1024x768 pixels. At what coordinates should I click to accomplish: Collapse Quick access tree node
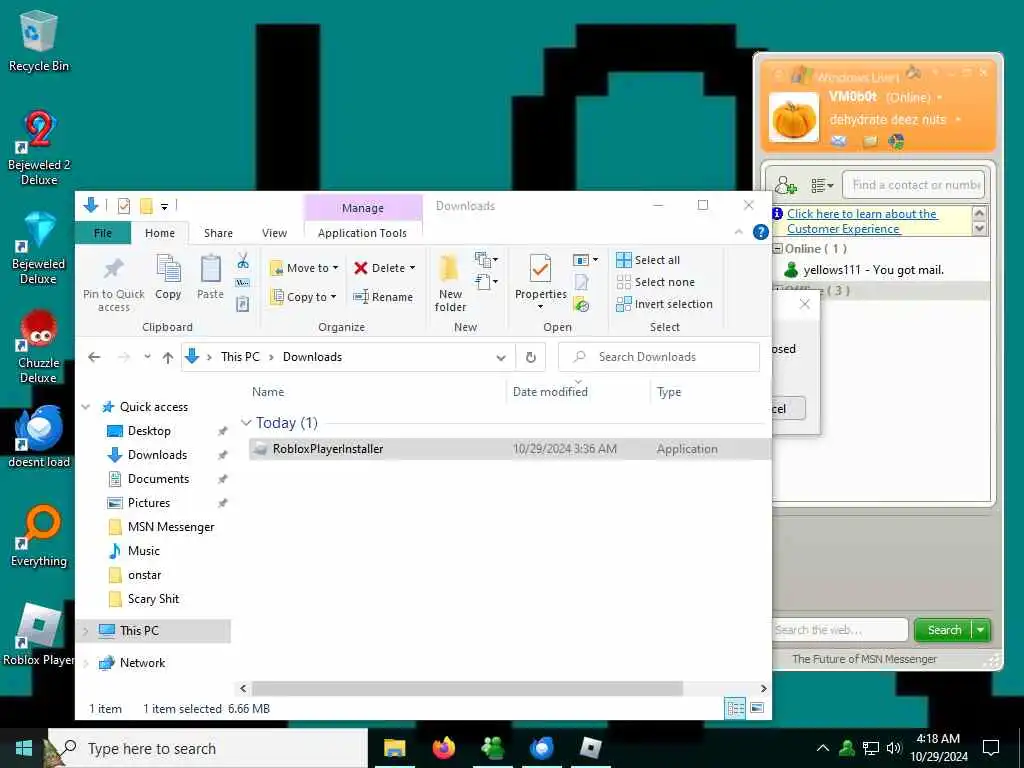(x=86, y=407)
